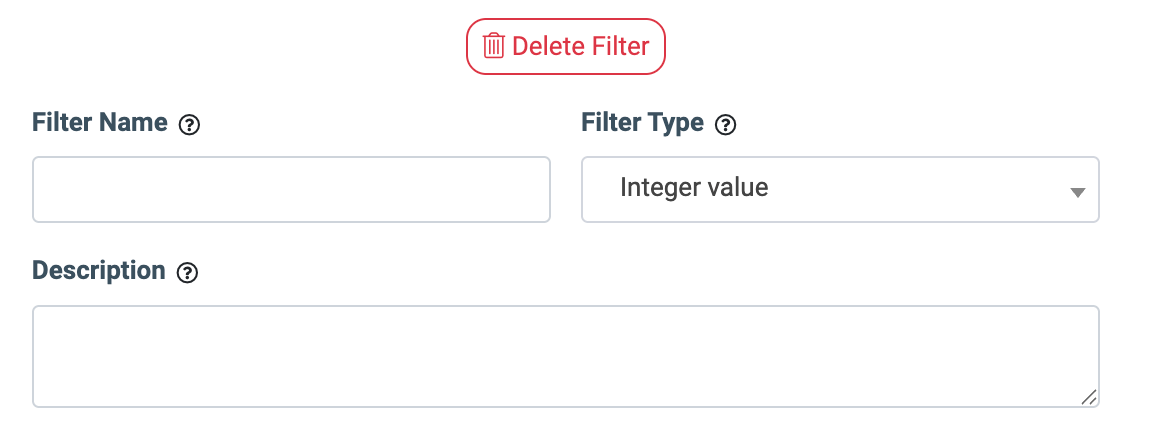Viewport: 1158px width, 434px height.
Task: Click the question mark beside Filter Name
Action: click(x=189, y=125)
